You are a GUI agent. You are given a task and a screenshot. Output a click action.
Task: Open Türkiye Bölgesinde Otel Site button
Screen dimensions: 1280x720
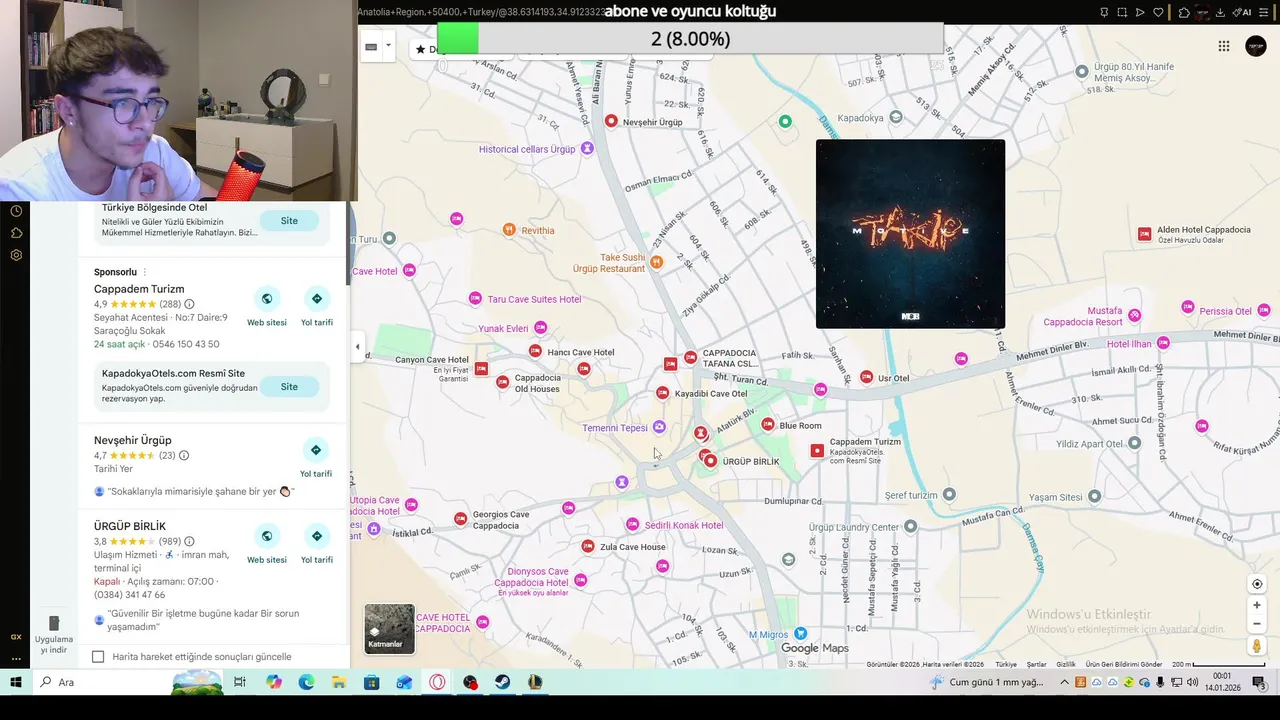[x=289, y=221]
